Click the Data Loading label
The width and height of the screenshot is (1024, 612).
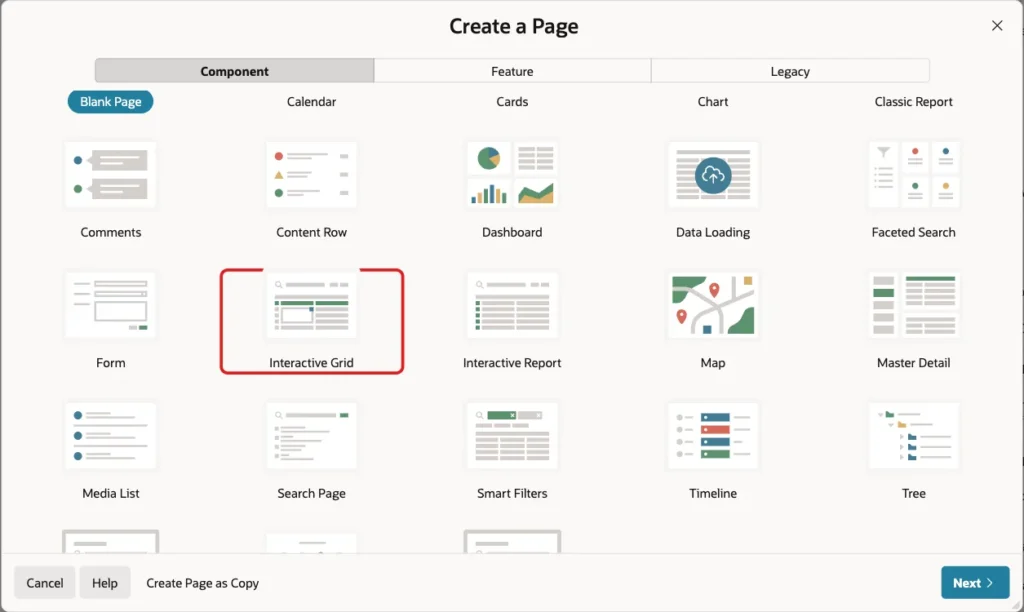[712, 232]
